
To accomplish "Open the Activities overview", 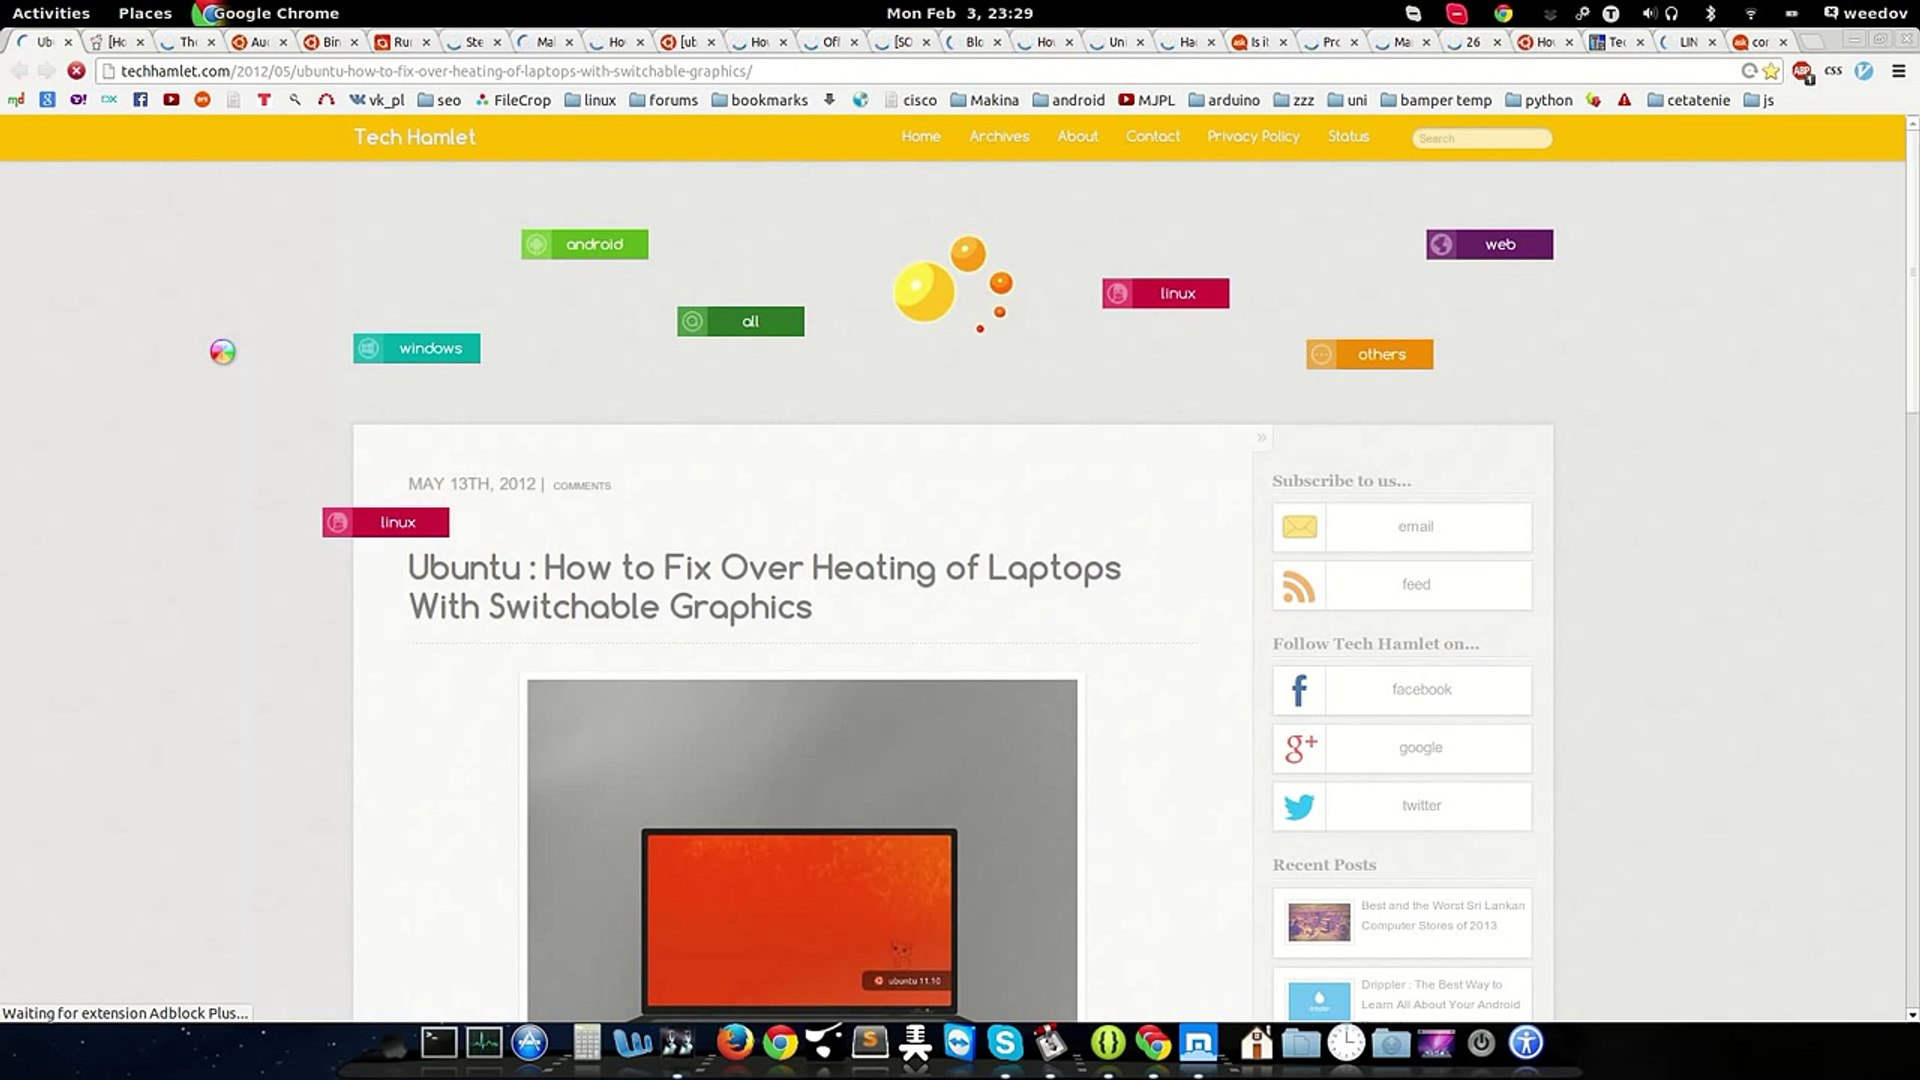I will [51, 13].
